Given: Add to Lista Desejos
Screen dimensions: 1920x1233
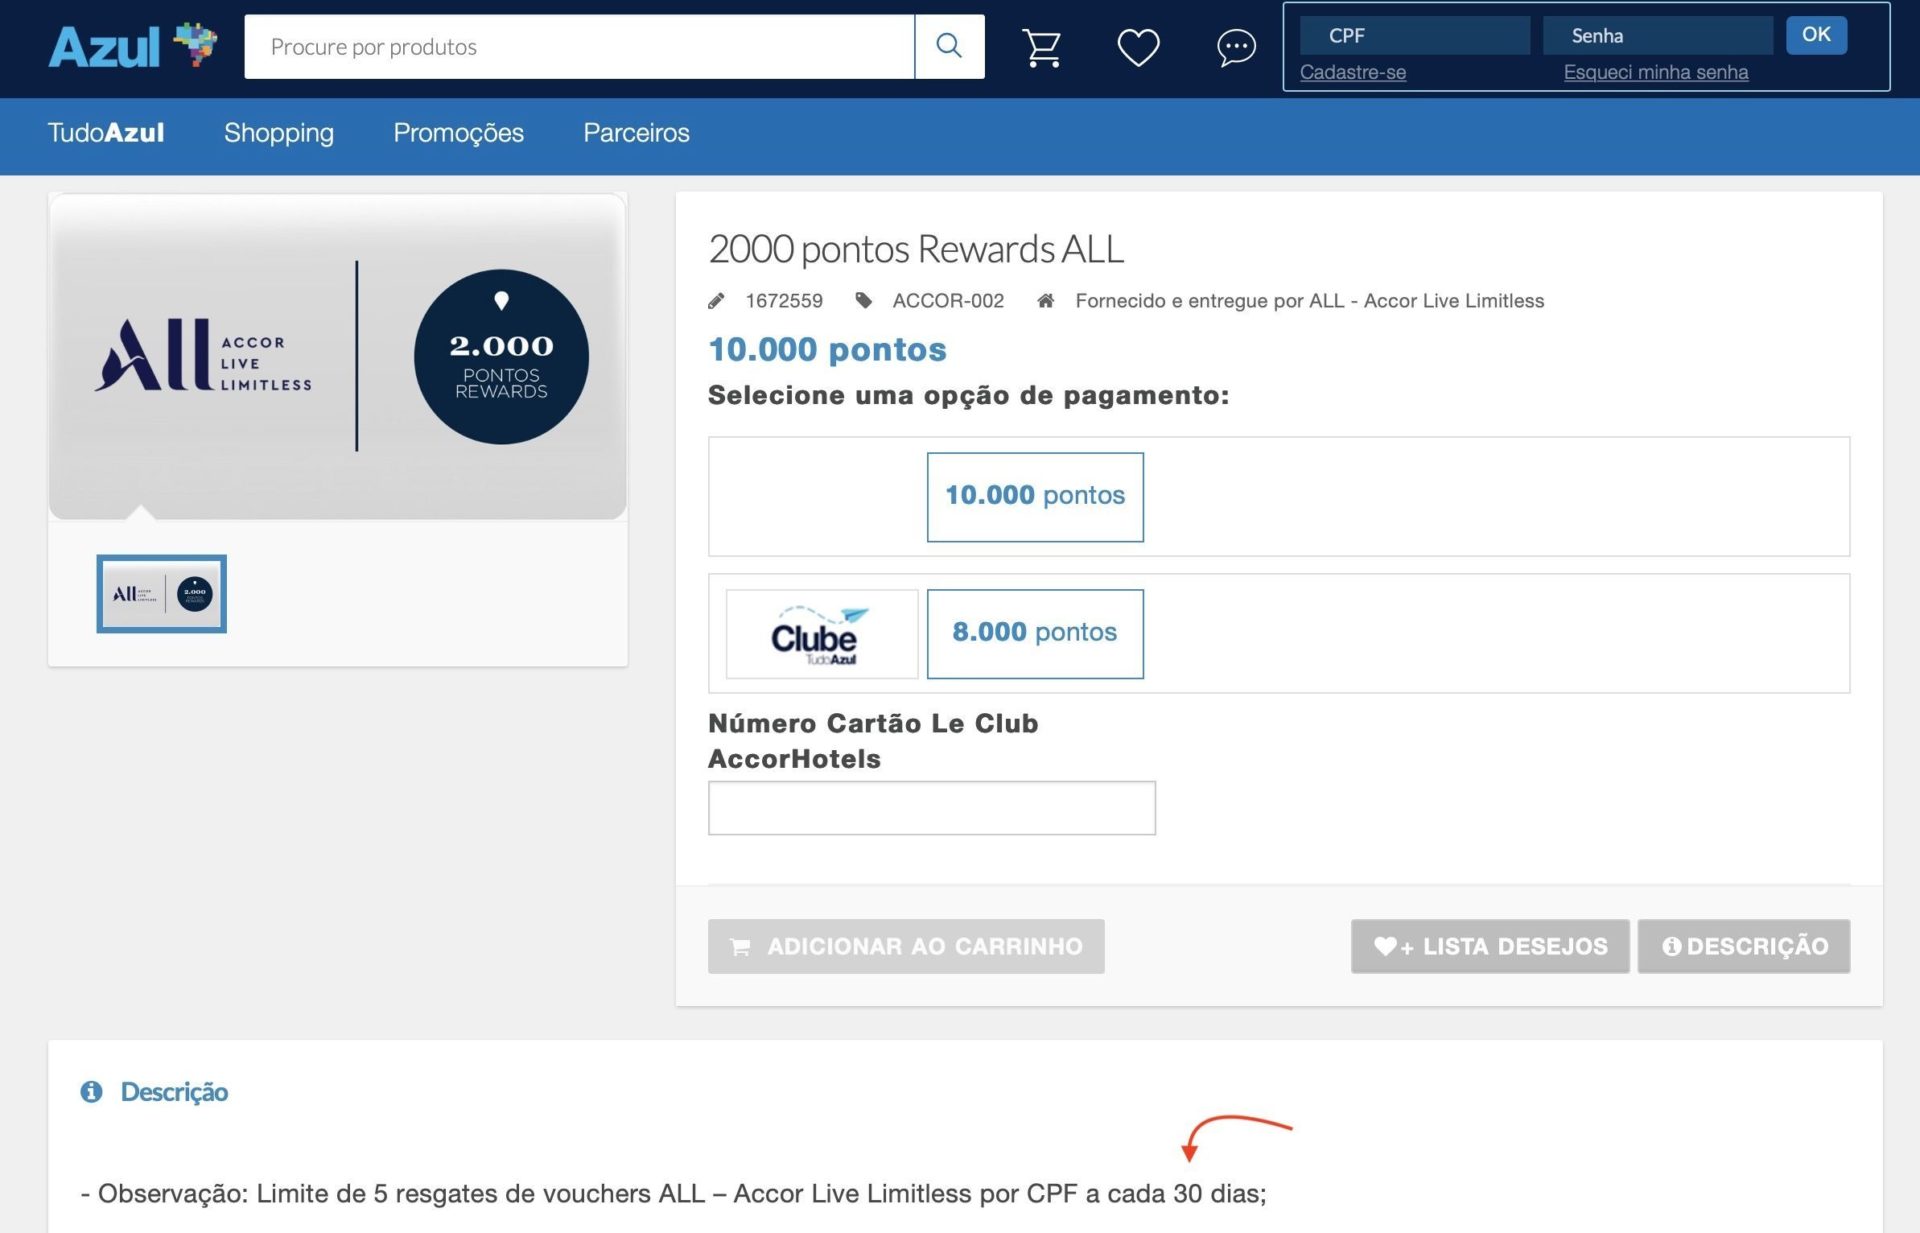Looking at the screenshot, I should point(1490,946).
